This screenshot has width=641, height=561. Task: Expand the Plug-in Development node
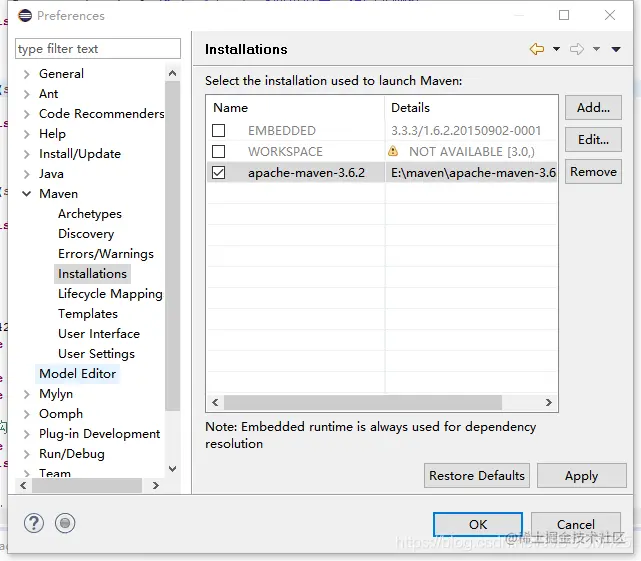[x=27, y=434]
